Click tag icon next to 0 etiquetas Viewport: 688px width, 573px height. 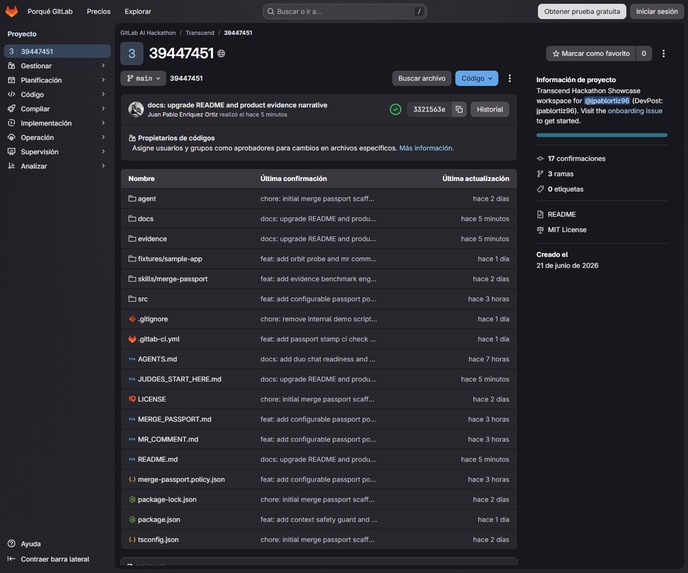click(x=540, y=189)
